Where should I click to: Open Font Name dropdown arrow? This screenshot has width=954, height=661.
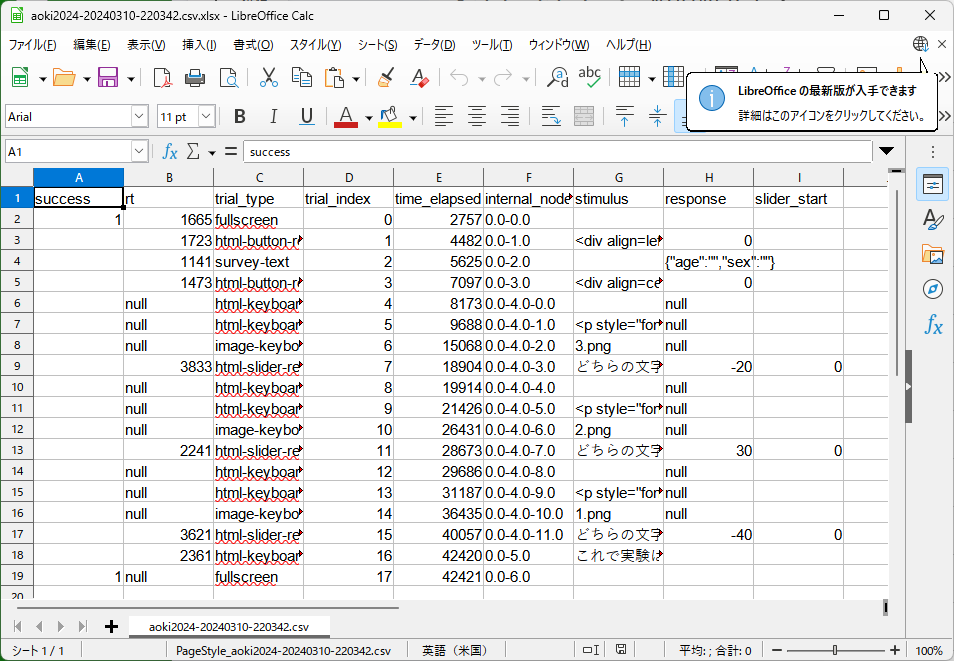(139, 116)
